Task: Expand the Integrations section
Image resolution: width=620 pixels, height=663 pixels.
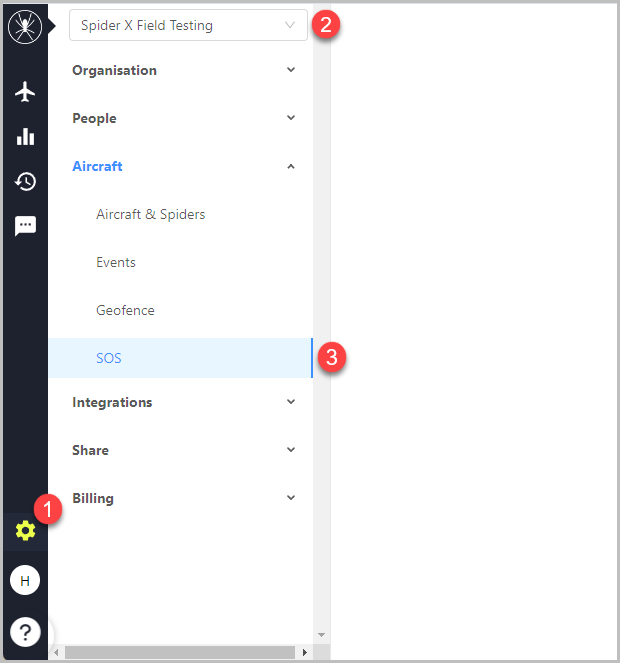Action: click(183, 402)
